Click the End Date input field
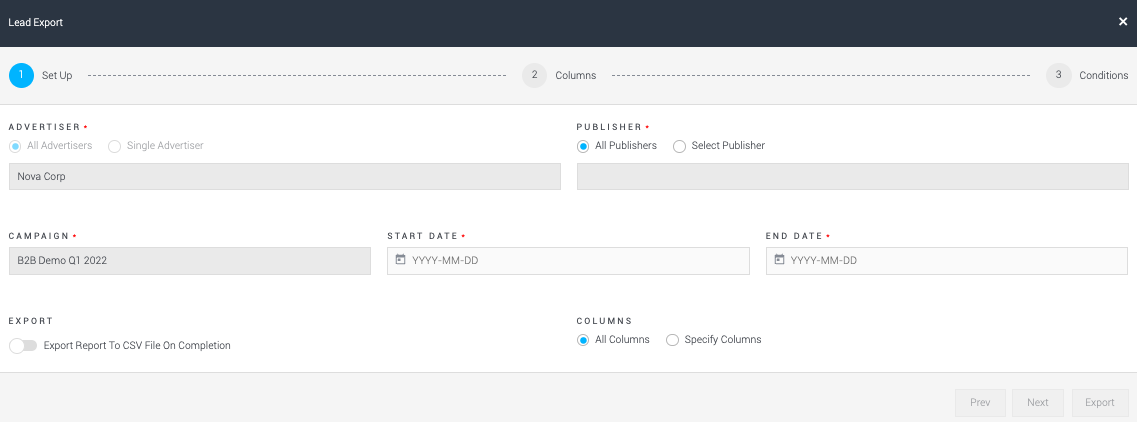 pyautogui.click(x=947, y=261)
